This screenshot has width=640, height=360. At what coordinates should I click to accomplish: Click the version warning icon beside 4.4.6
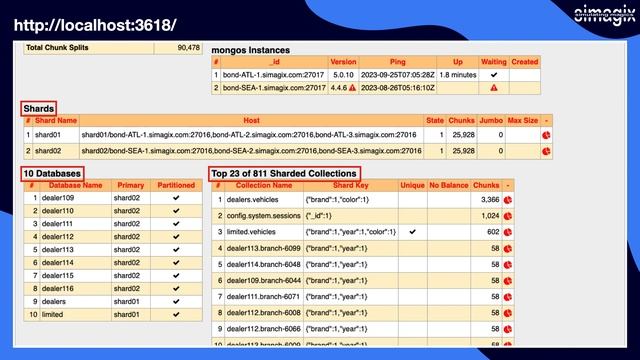pos(352,88)
